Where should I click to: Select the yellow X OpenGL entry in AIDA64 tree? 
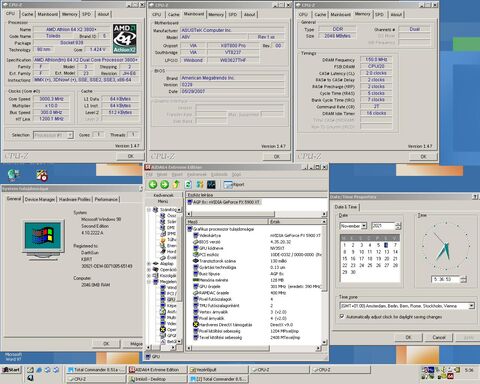[163, 329]
